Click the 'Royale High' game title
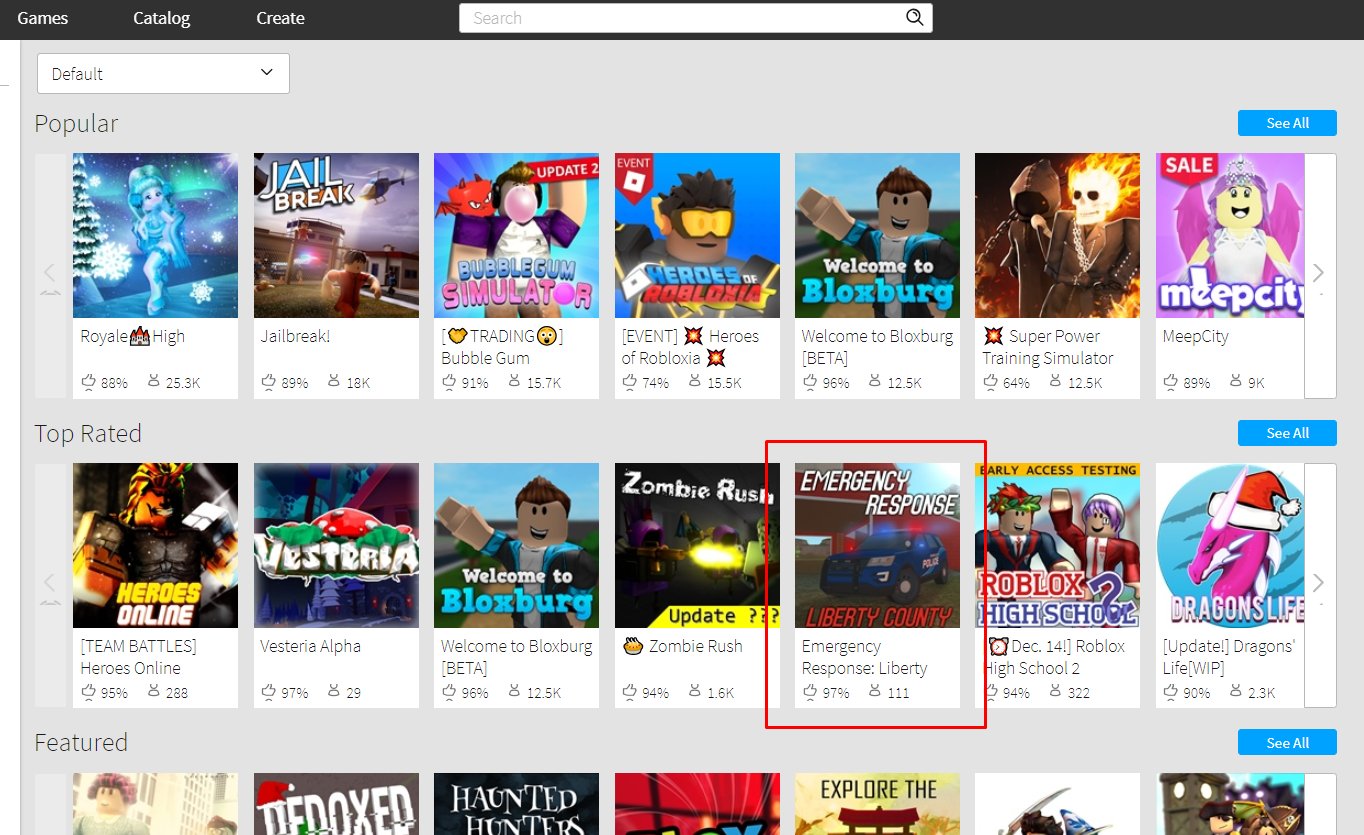Screen dimensions: 1364x835 pos(133,337)
